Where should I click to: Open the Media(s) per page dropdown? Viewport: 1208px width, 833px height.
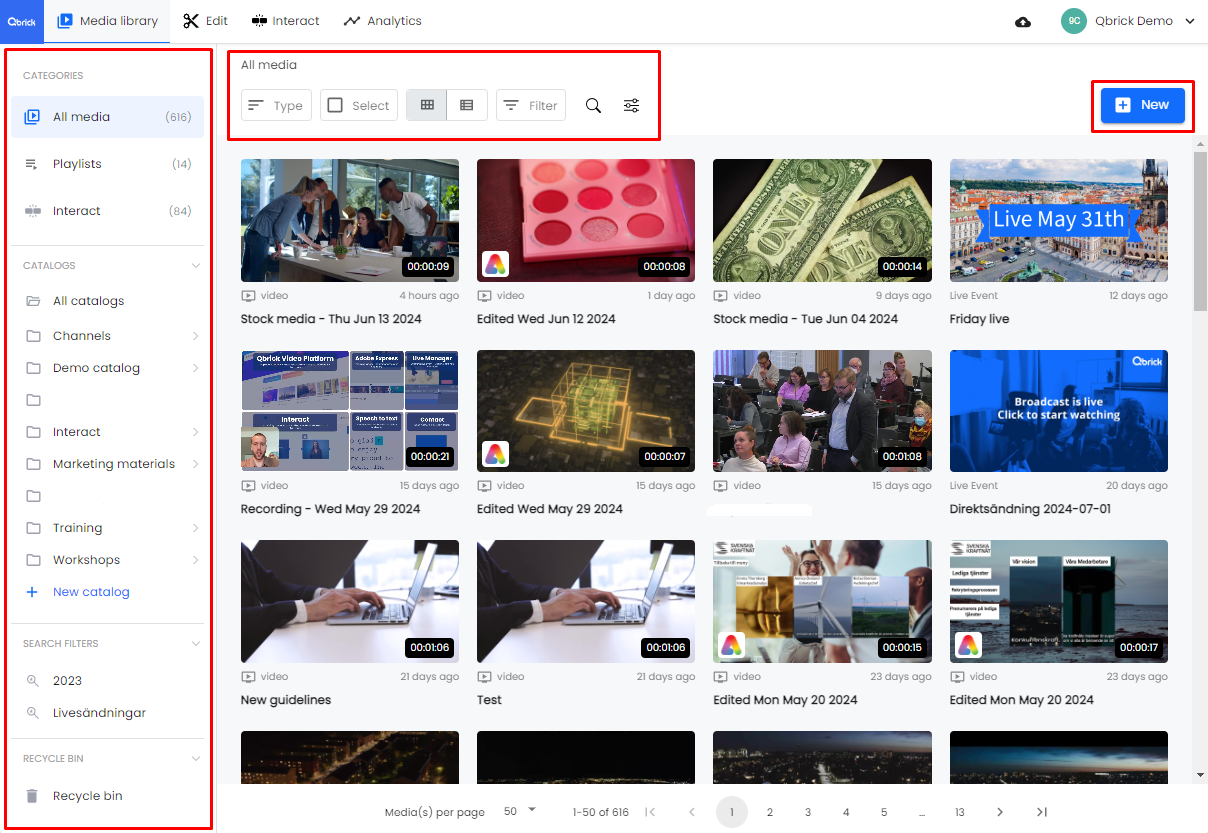point(520,811)
